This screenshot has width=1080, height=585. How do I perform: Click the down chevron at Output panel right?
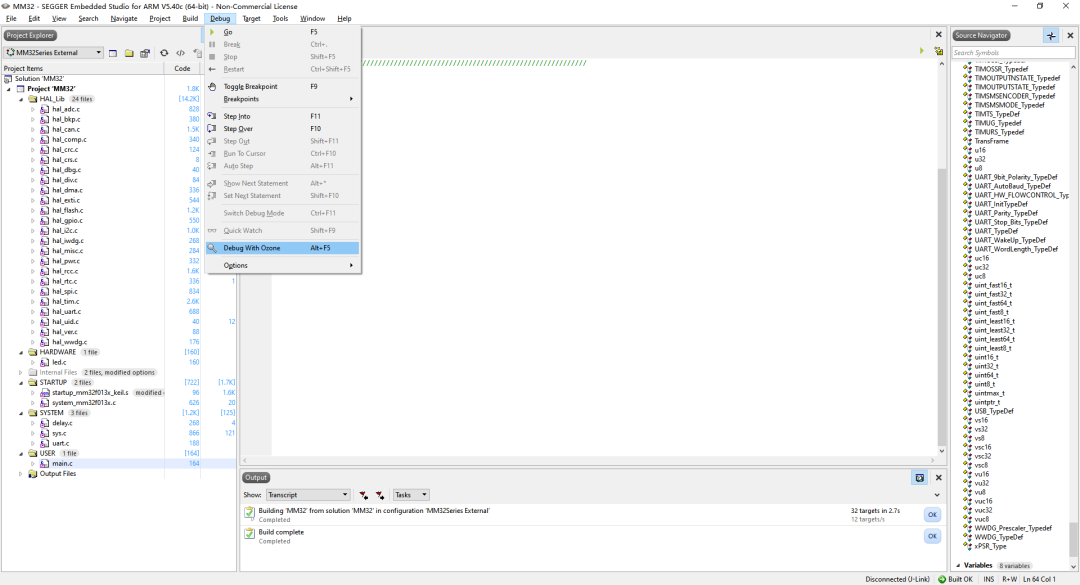click(x=937, y=495)
